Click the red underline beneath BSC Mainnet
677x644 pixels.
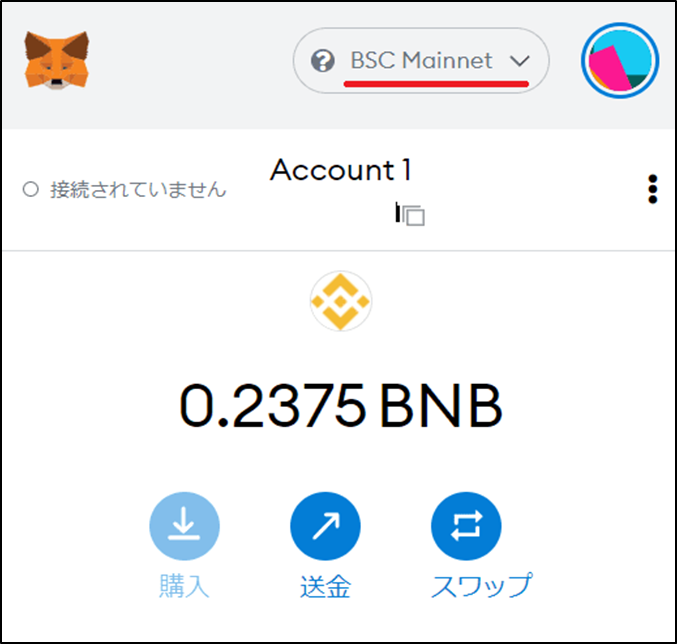[436, 84]
